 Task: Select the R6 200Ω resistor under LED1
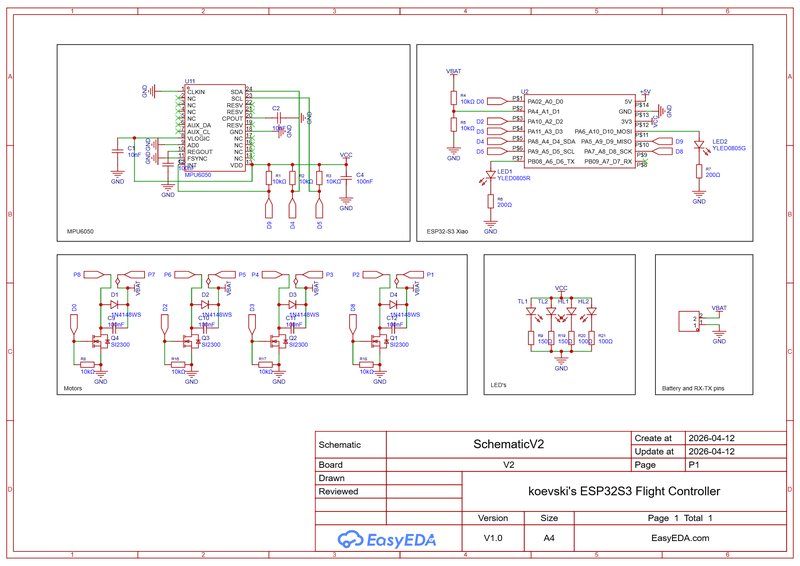(491, 202)
